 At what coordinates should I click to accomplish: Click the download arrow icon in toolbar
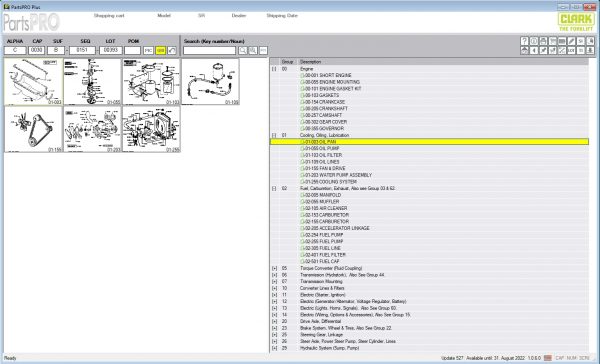click(590, 50)
